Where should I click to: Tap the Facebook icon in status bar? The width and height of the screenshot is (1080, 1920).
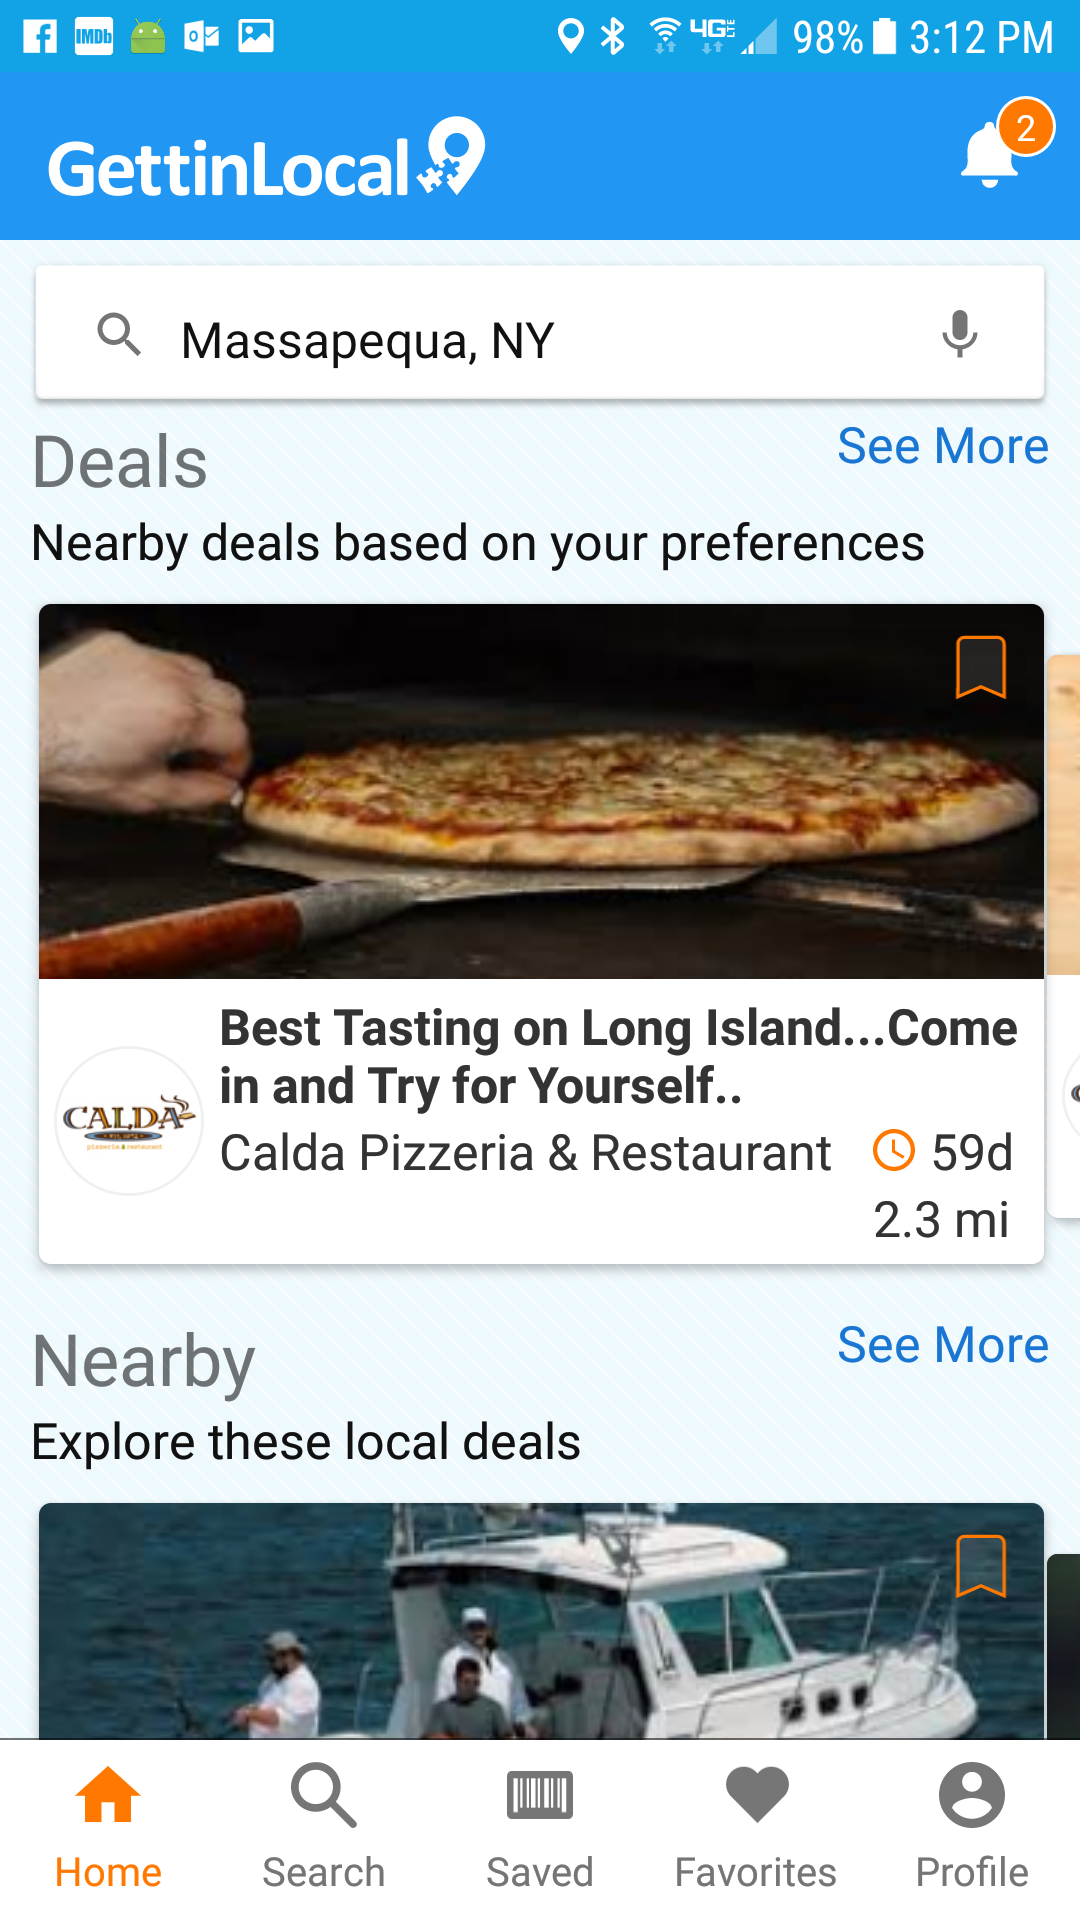point(40,37)
